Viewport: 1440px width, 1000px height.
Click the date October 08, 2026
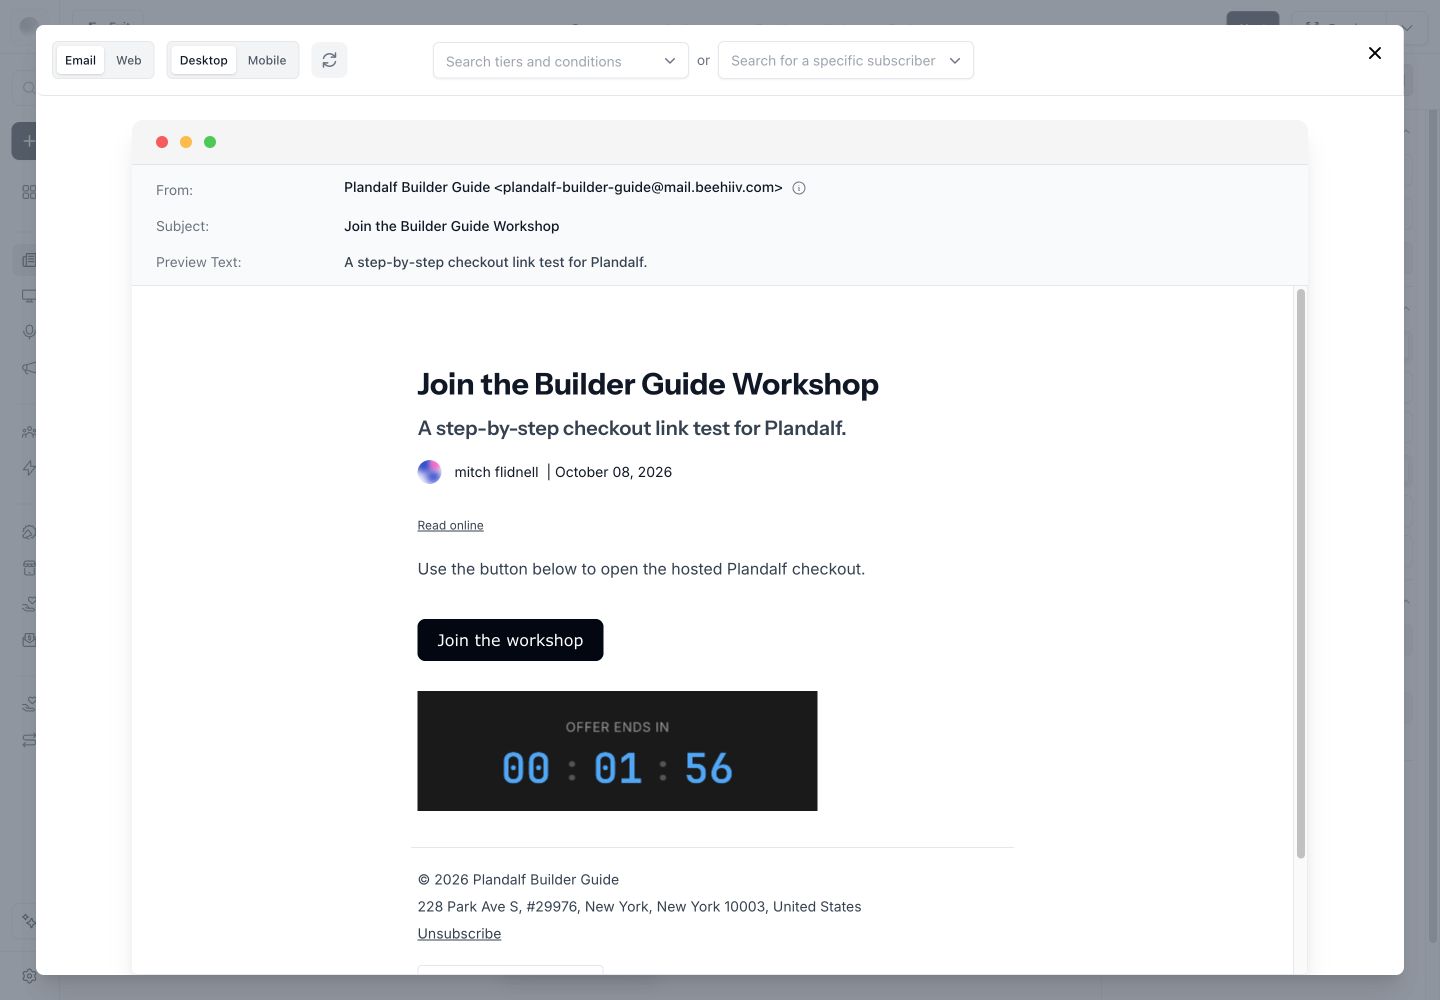click(613, 472)
